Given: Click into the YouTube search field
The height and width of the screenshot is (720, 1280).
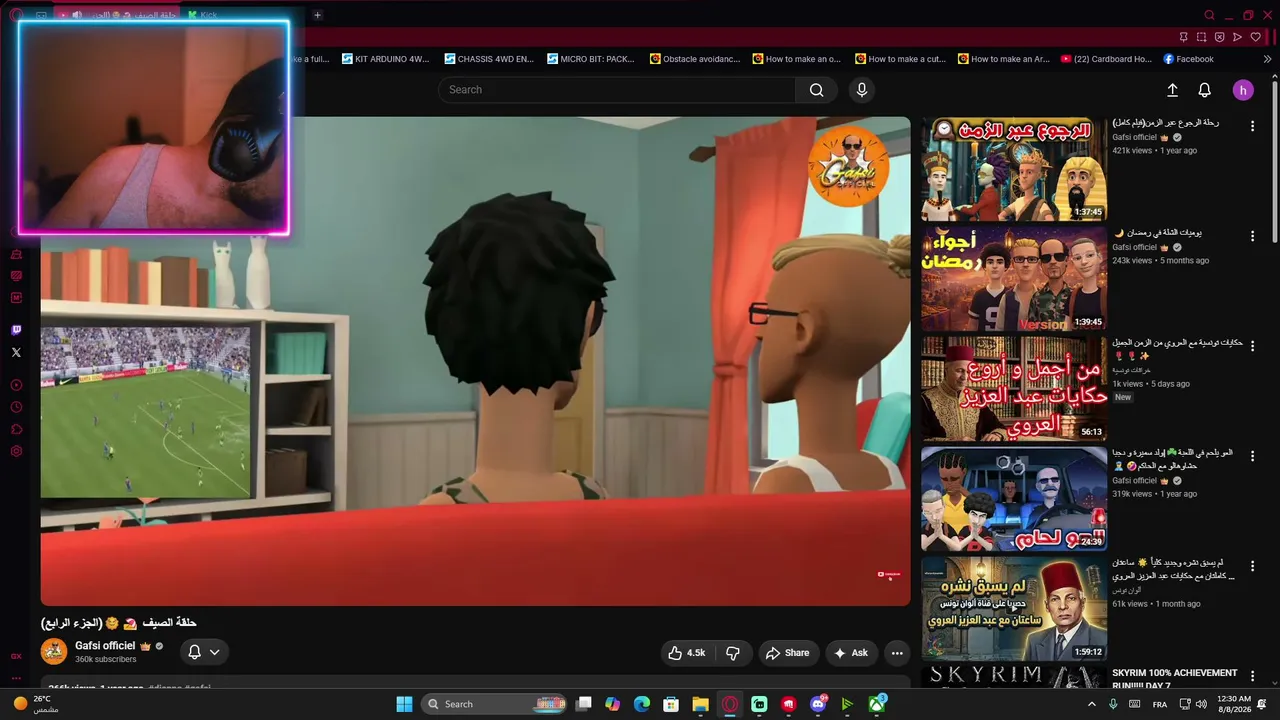Looking at the screenshot, I should 617,90.
